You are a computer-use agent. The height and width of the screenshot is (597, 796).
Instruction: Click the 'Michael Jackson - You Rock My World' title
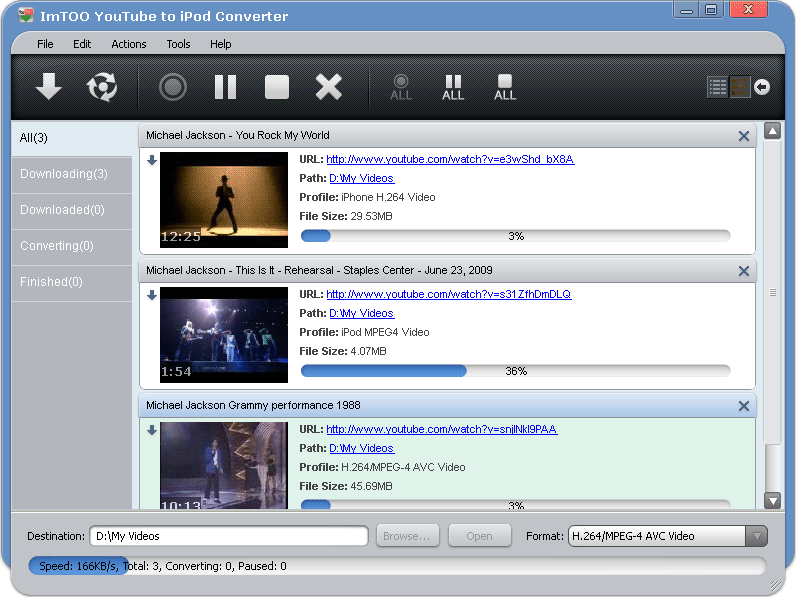coord(238,136)
